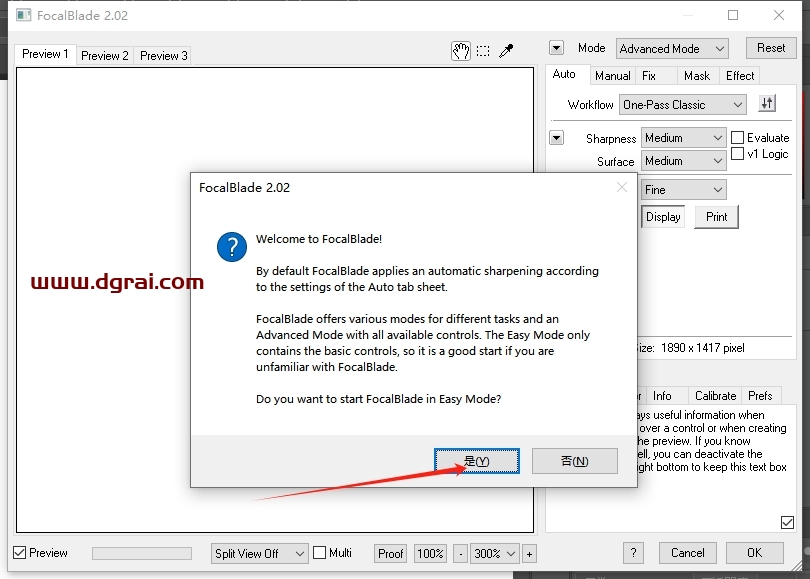Open the Effect tab
810x579 pixels.
(x=740, y=76)
